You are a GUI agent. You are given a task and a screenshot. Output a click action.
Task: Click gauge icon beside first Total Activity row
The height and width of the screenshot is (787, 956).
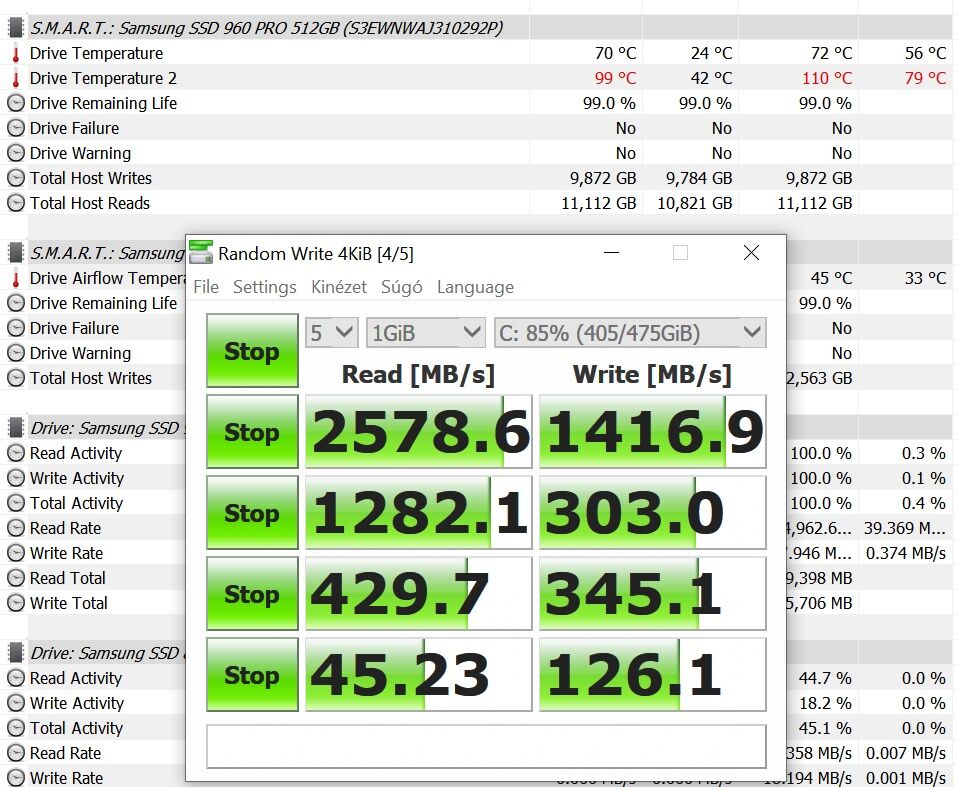[x=16, y=503]
